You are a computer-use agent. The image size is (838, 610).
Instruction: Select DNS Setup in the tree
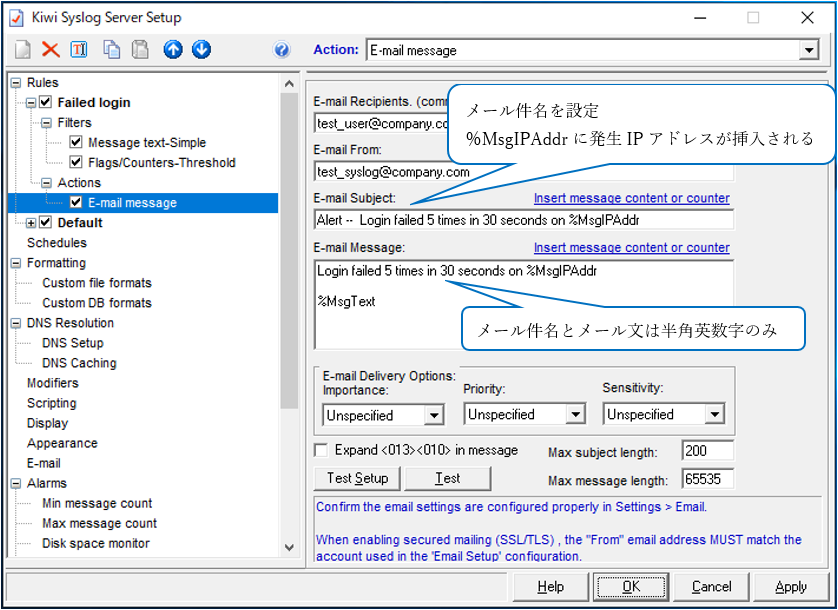[73, 343]
